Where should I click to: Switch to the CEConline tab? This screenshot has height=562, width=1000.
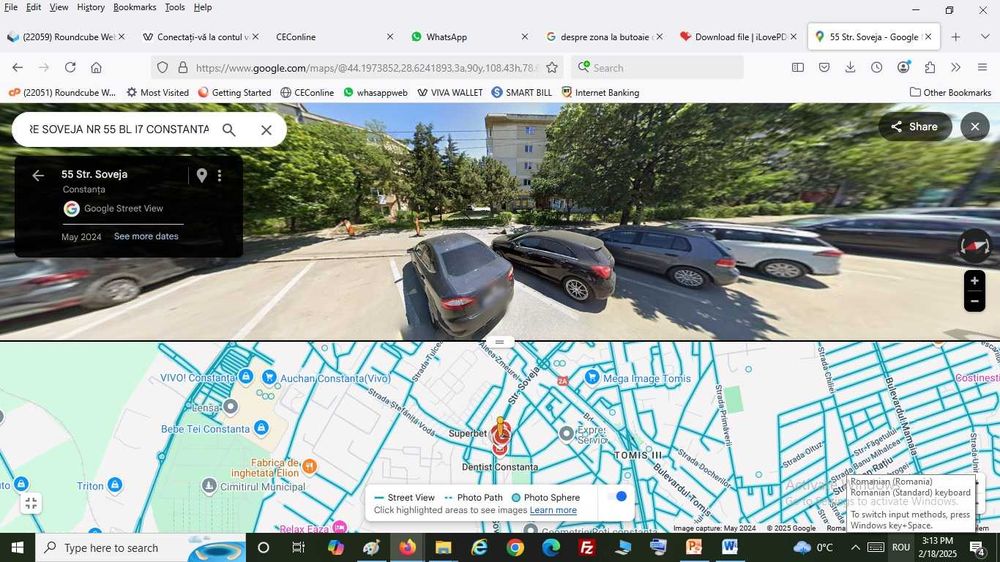pos(332,37)
